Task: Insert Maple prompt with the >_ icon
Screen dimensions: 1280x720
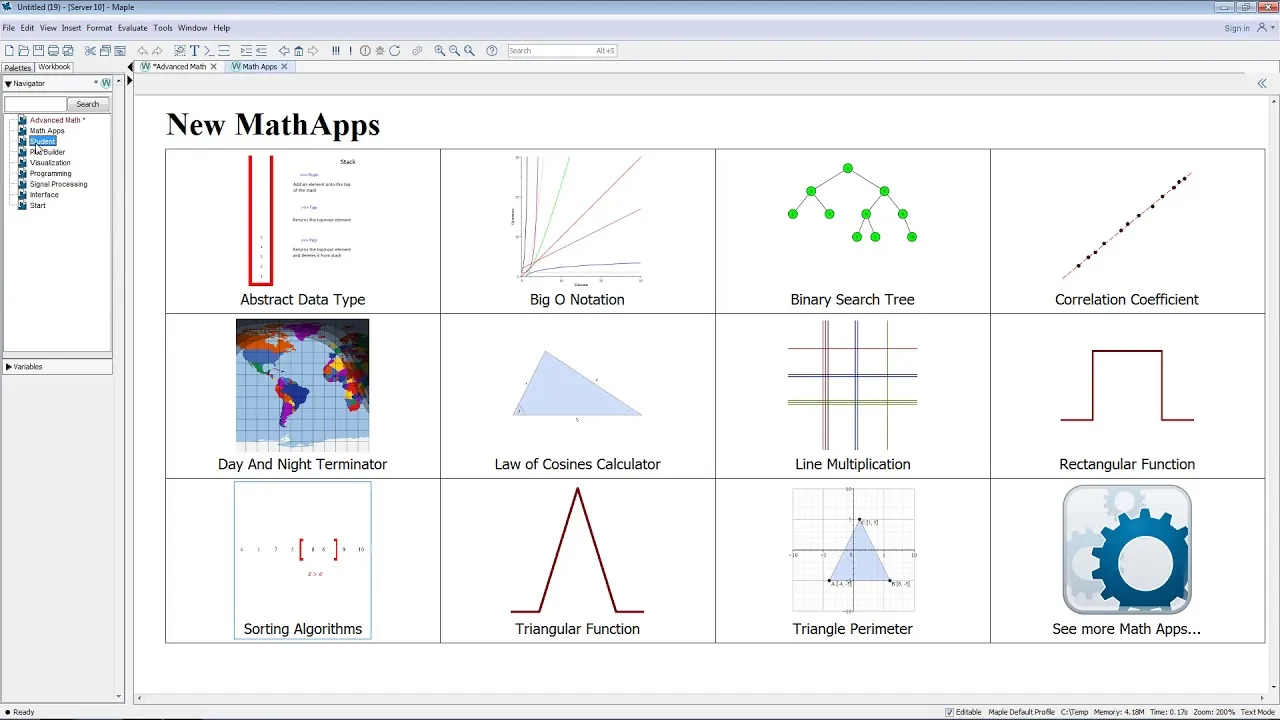Action: pos(209,50)
